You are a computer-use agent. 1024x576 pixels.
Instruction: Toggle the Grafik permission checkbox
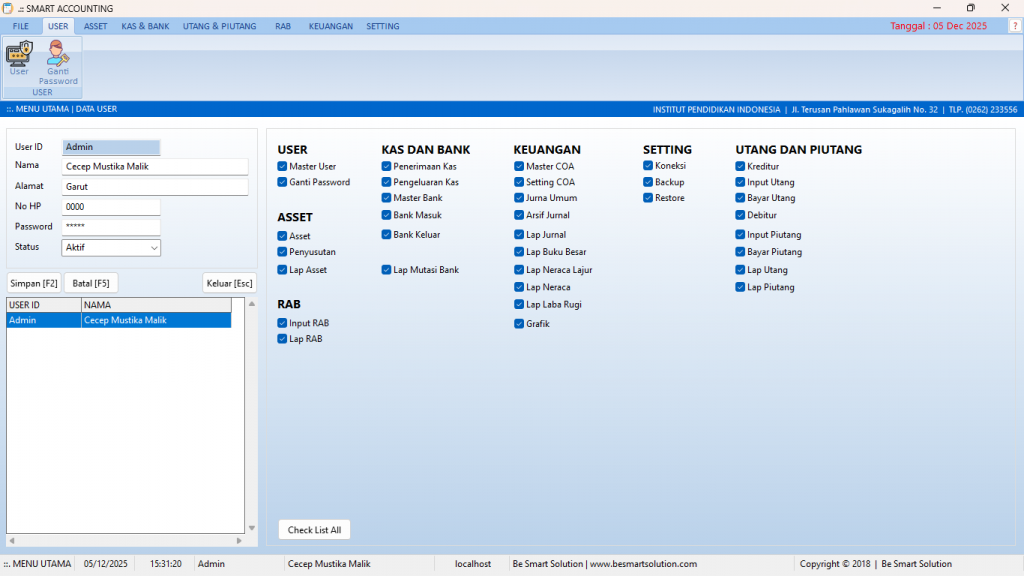tap(521, 323)
